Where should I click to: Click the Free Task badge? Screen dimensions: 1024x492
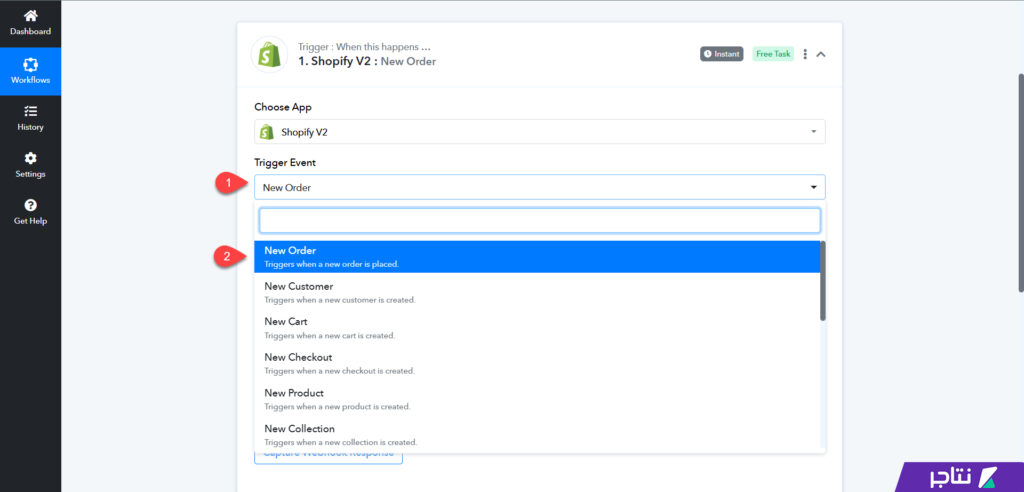[x=773, y=54]
